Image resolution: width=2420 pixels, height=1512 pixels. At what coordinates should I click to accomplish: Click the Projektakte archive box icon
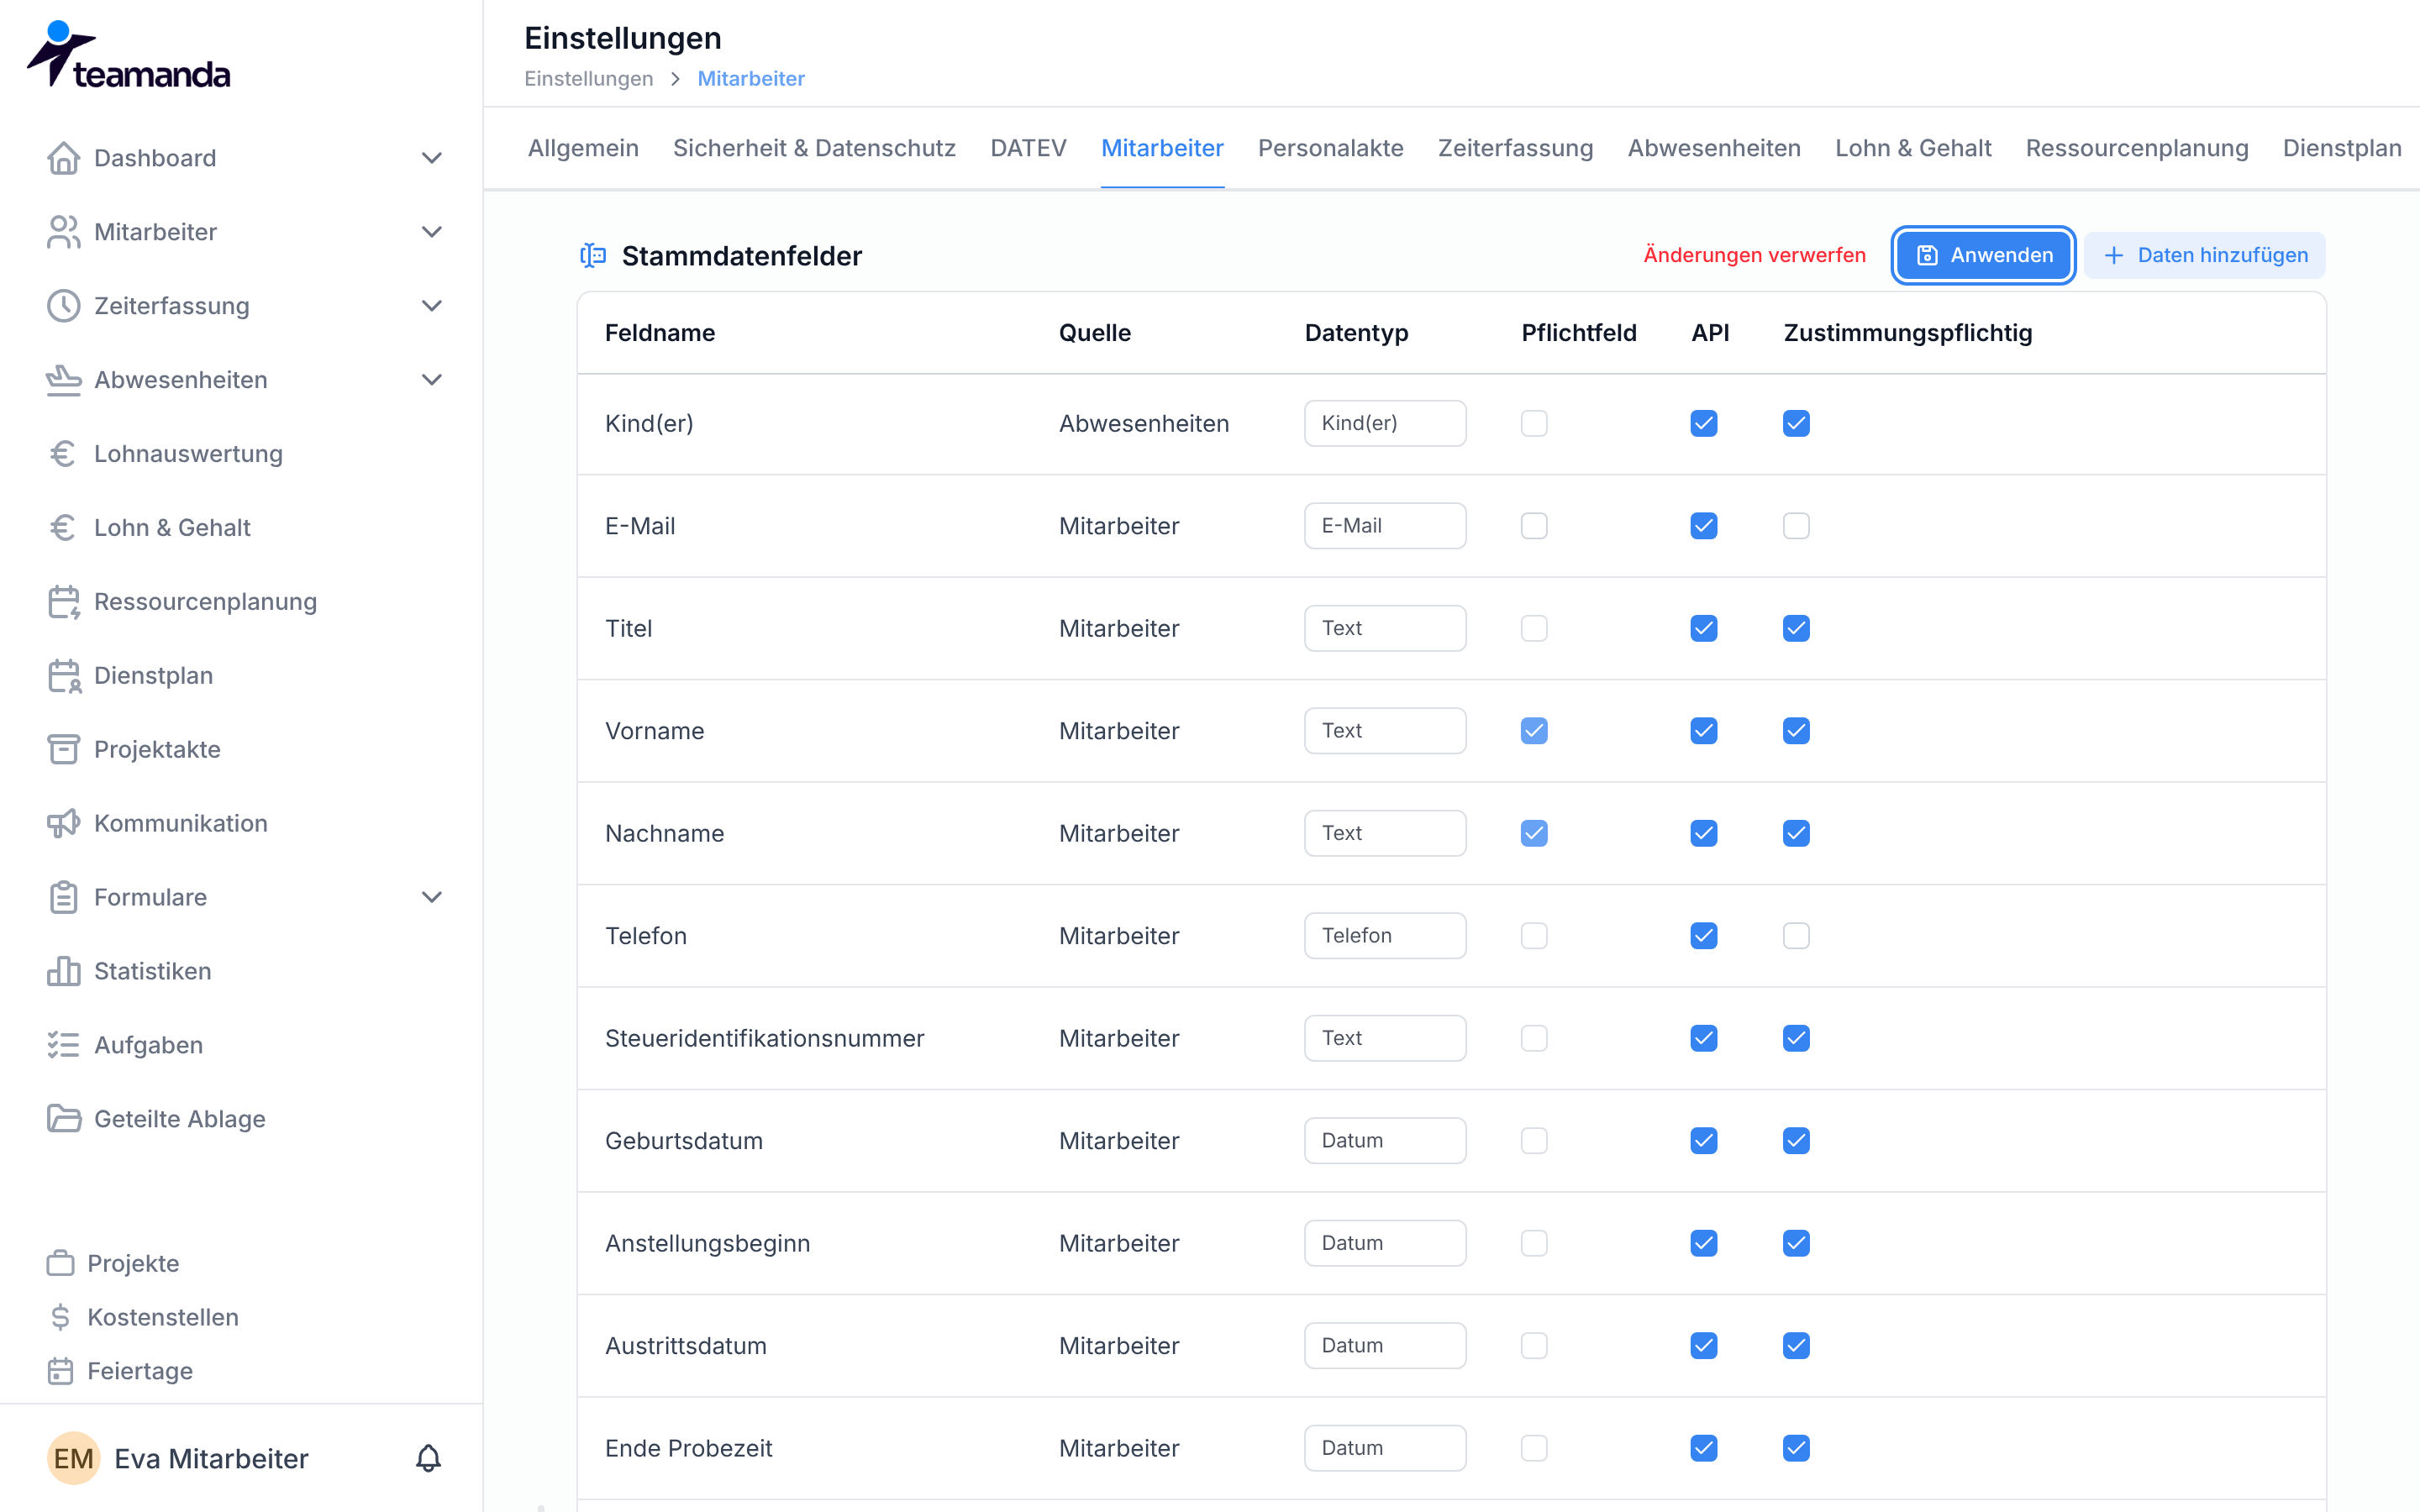coord(64,750)
